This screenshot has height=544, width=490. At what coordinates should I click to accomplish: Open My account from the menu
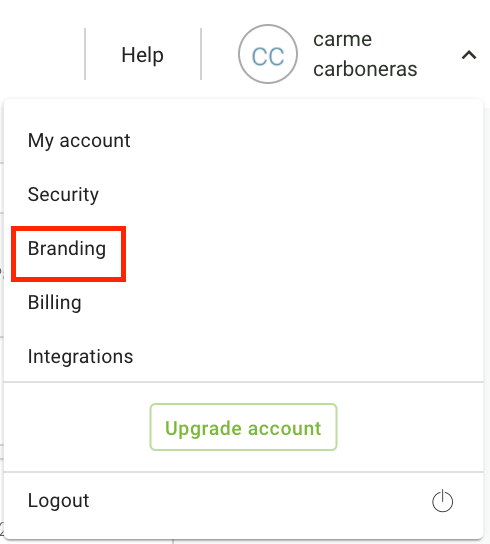[79, 141]
